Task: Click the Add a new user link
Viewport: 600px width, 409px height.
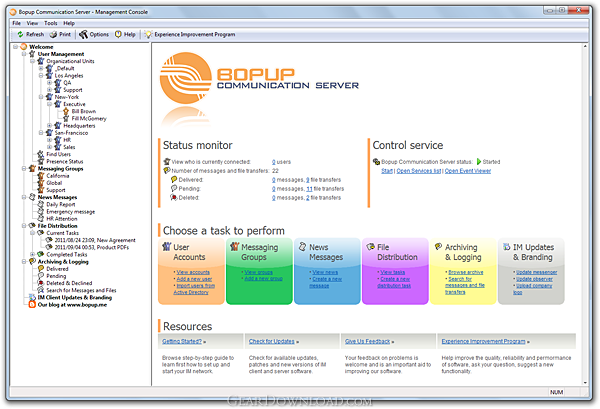Action: click(194, 279)
